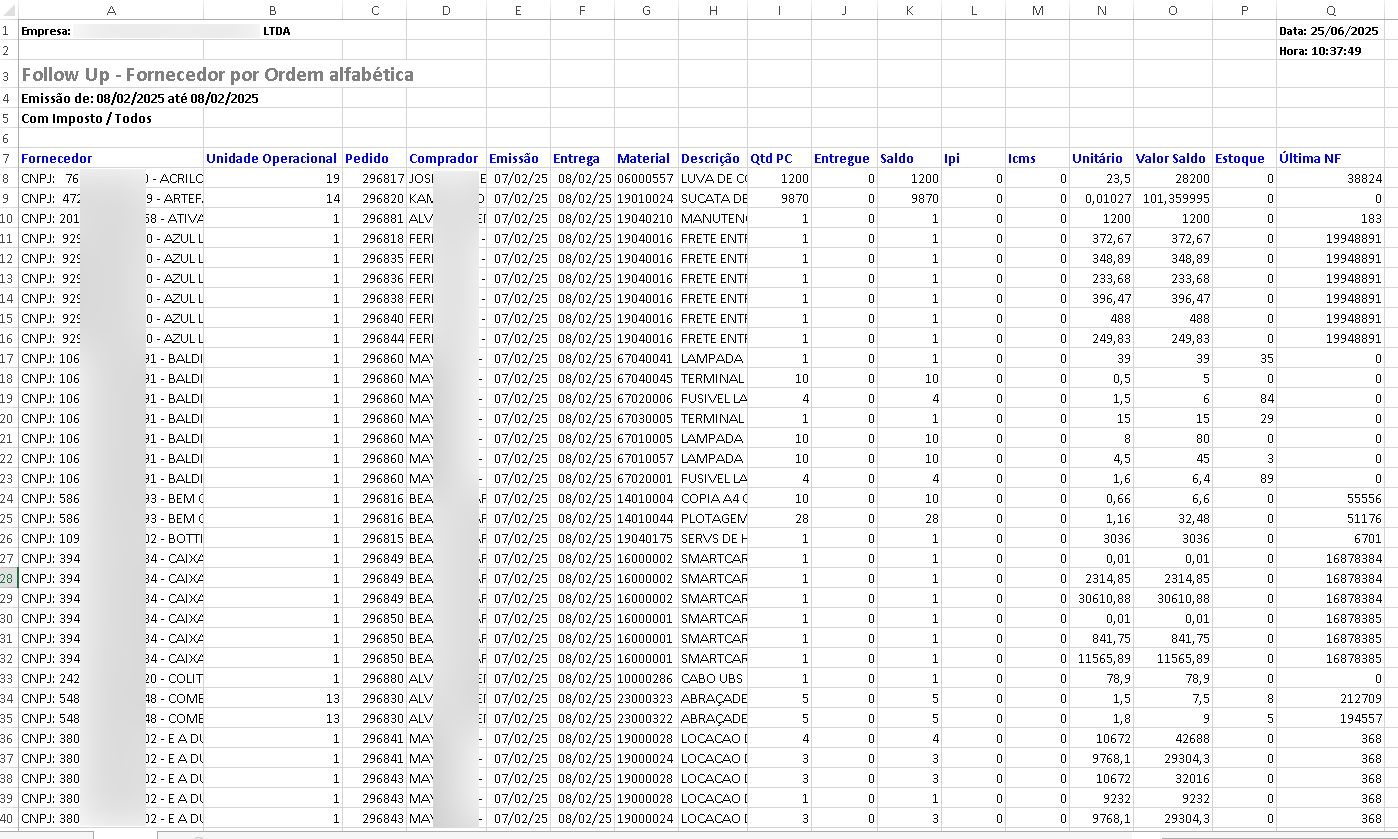The image size is (1398, 839).
Task: Click pedido cell 296817
Action: (x=374, y=178)
